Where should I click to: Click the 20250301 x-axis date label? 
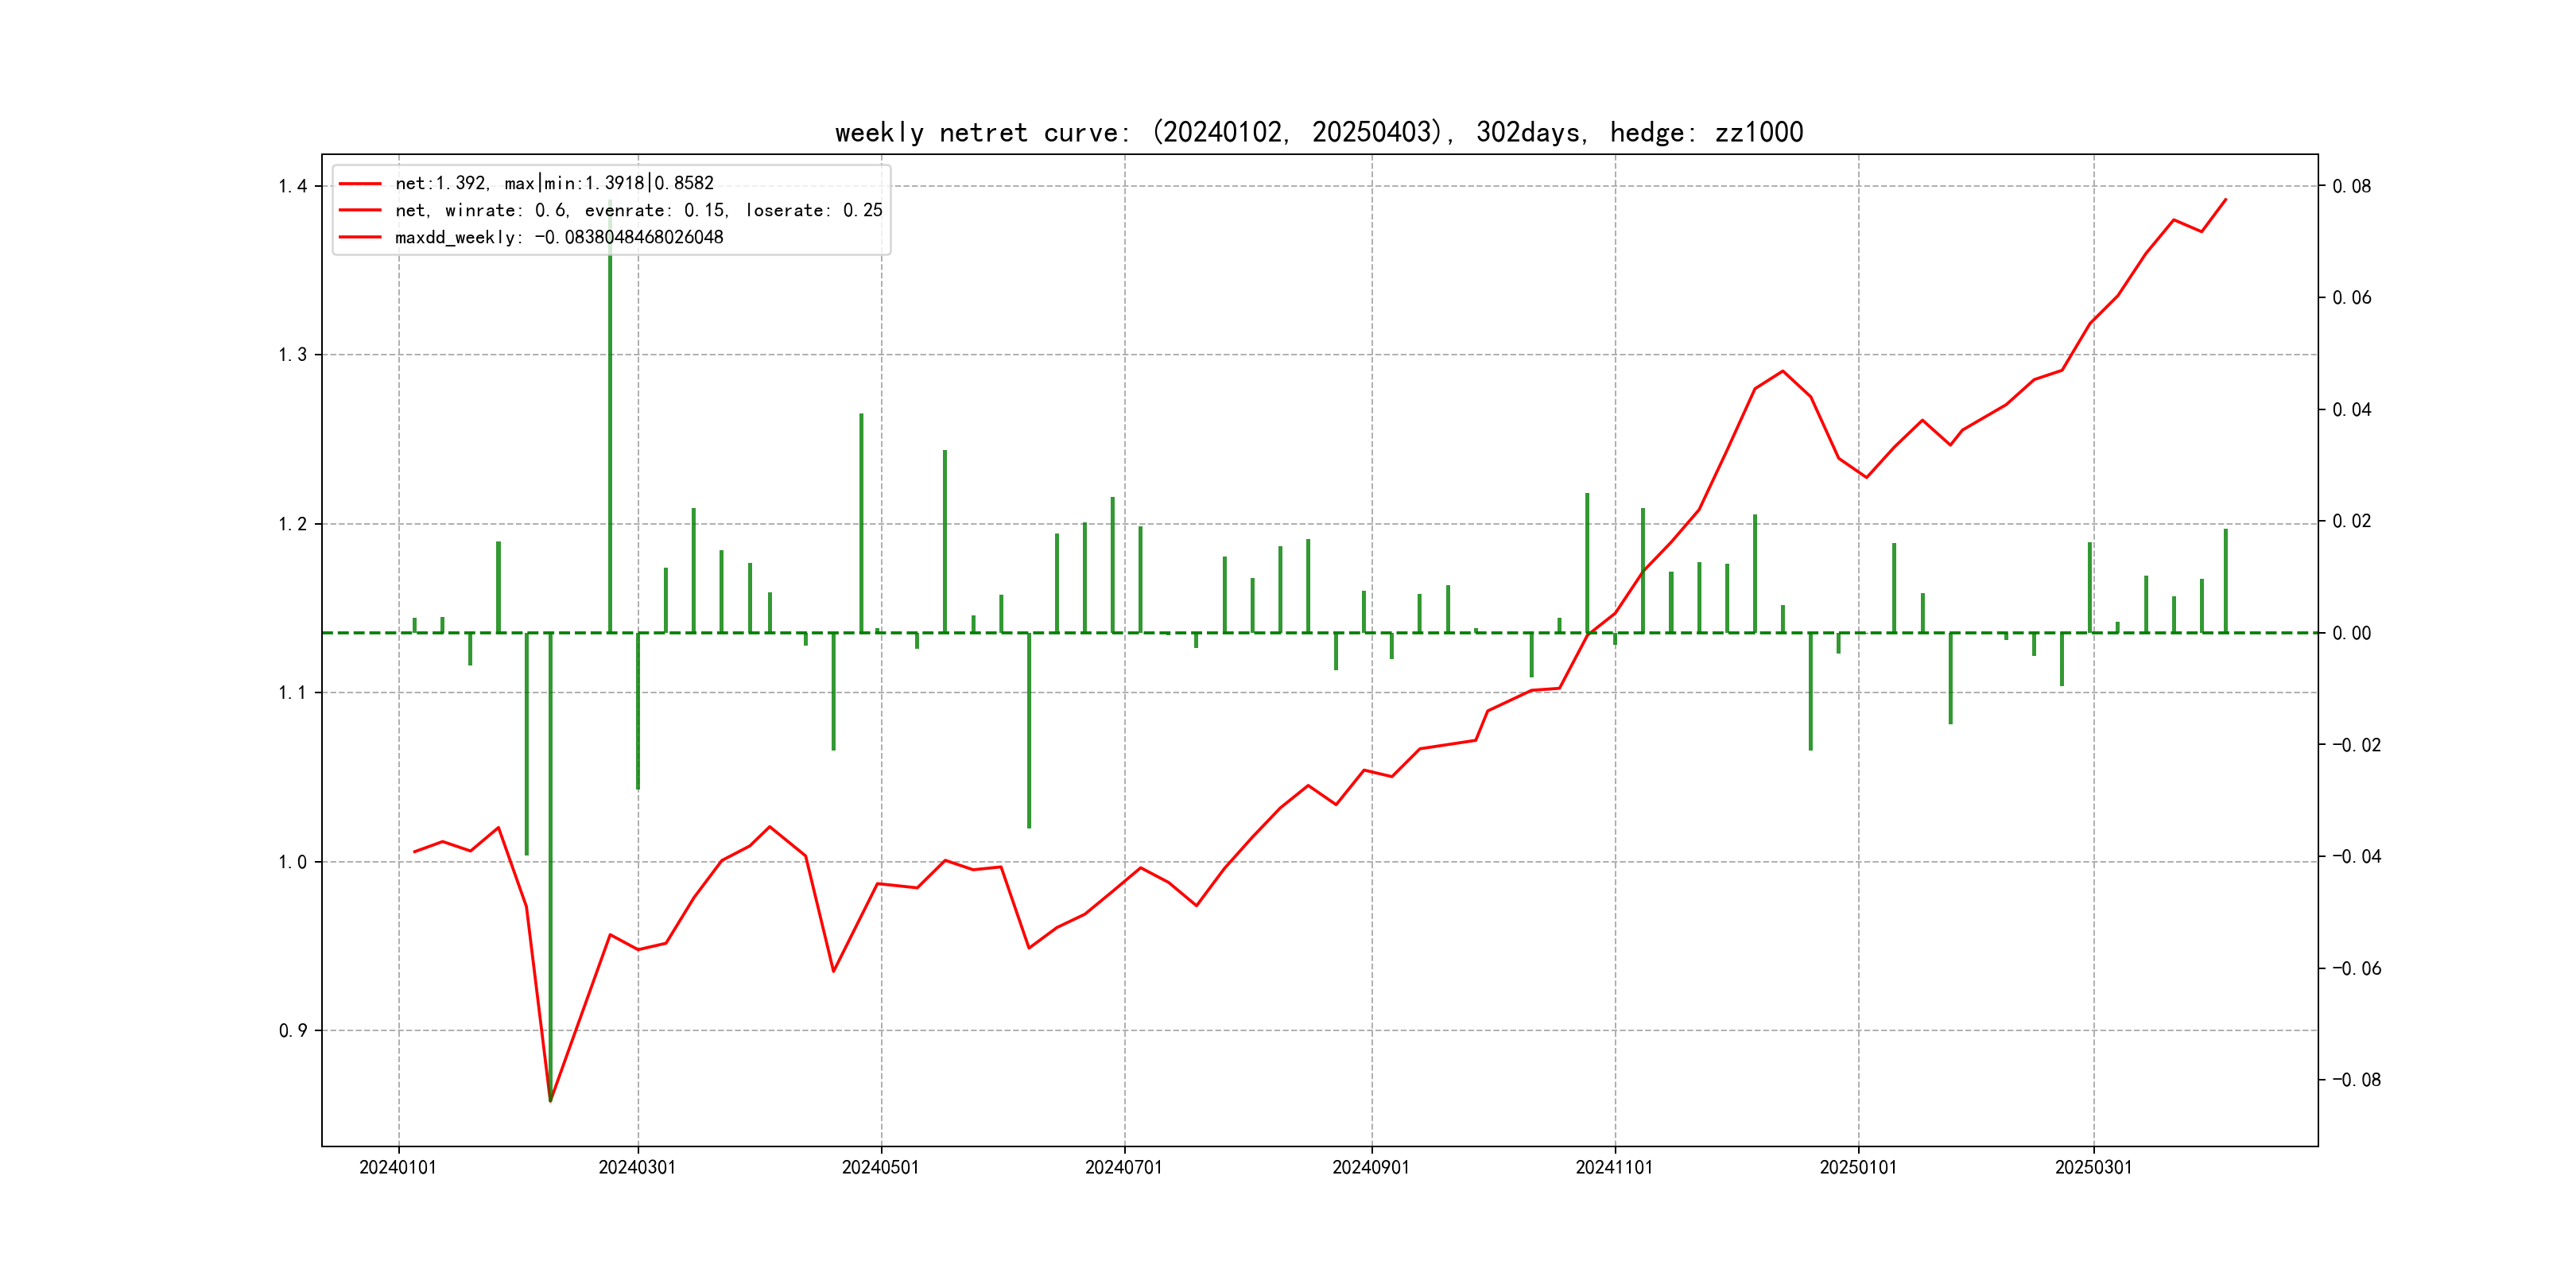point(2093,1167)
